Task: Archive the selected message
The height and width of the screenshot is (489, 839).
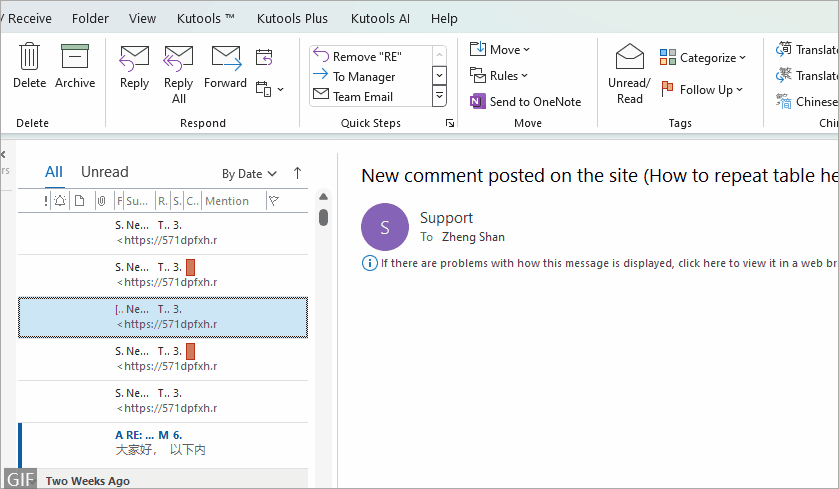Action: 75,66
